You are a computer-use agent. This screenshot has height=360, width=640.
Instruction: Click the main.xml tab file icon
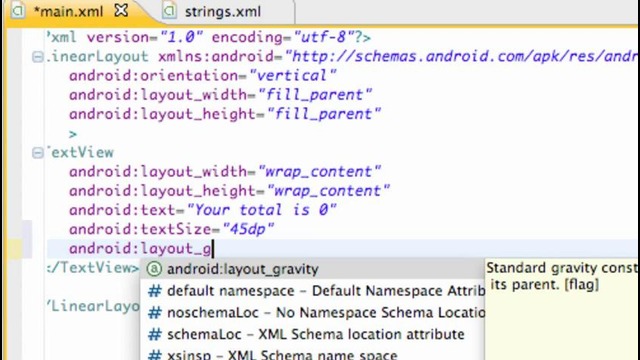[x=18, y=11]
